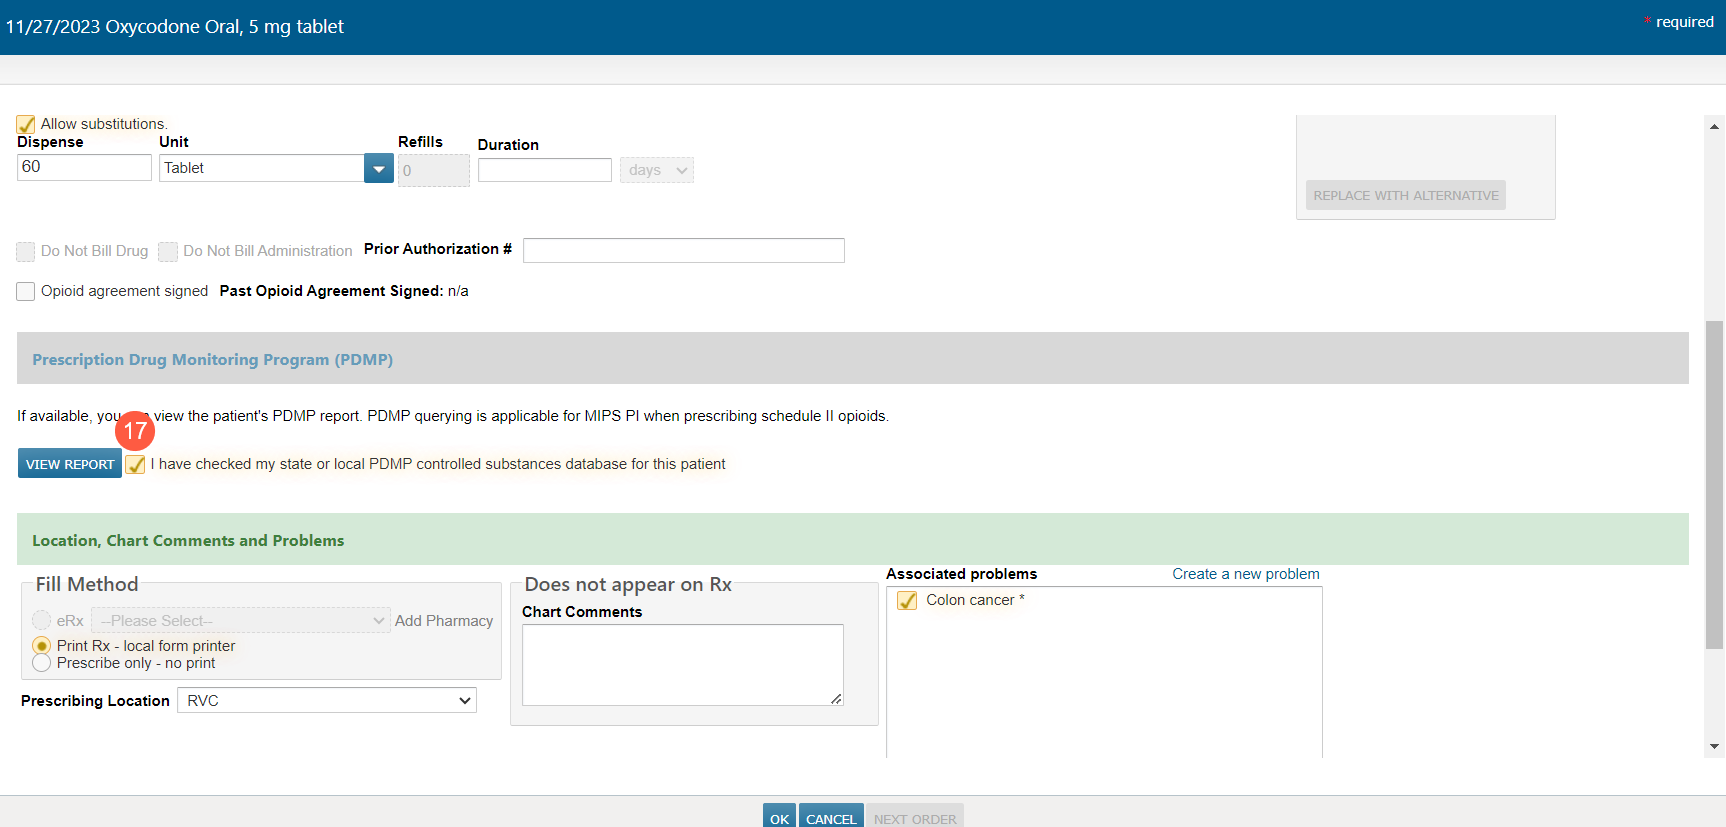Click the resize handle of Chart Comments
Image resolution: width=1726 pixels, height=827 pixels.
[836, 698]
